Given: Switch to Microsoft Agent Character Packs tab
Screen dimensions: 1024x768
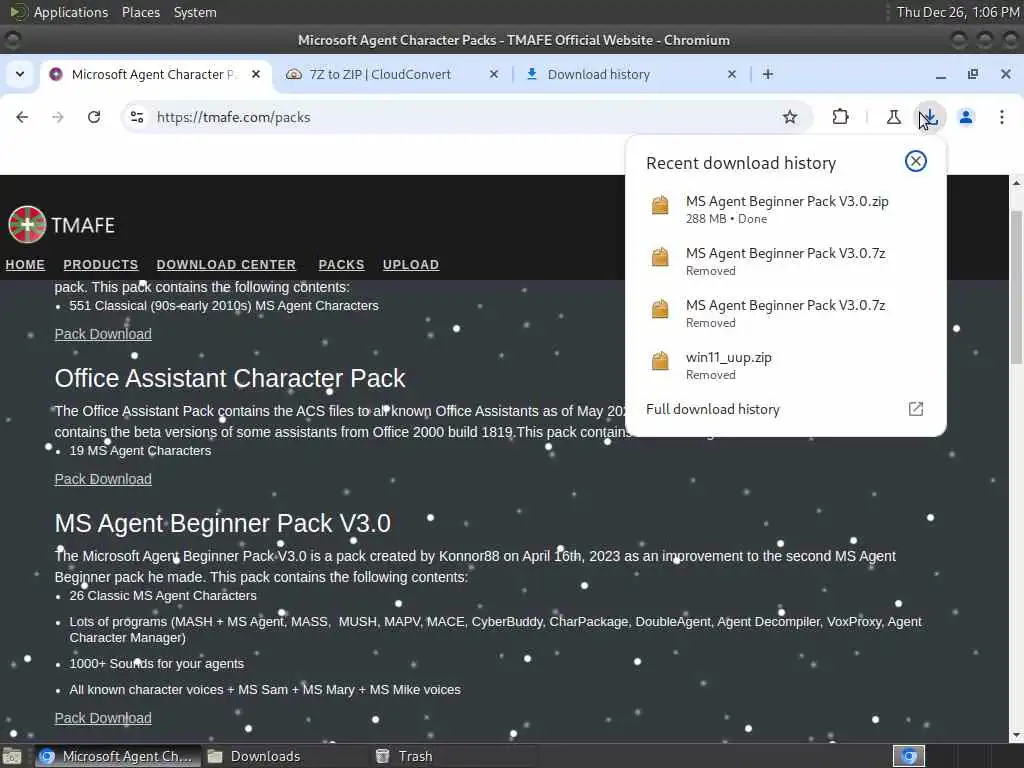Looking at the screenshot, I should (154, 74).
